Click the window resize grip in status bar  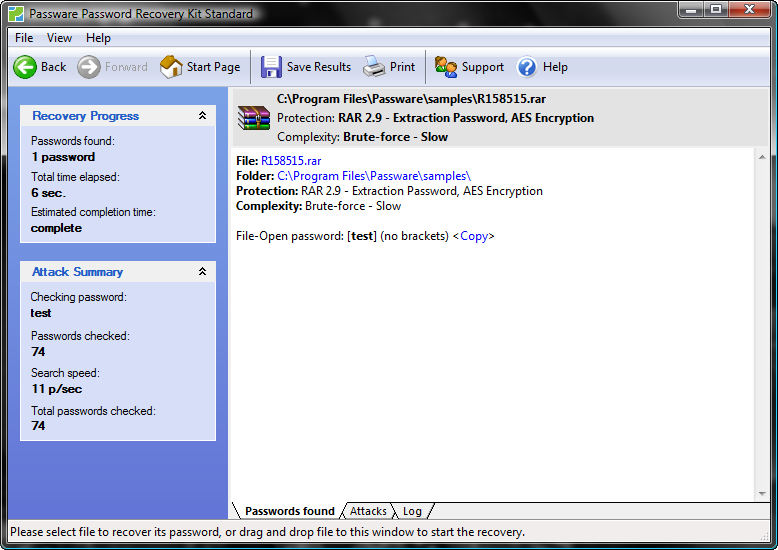pyautogui.click(x=765, y=536)
